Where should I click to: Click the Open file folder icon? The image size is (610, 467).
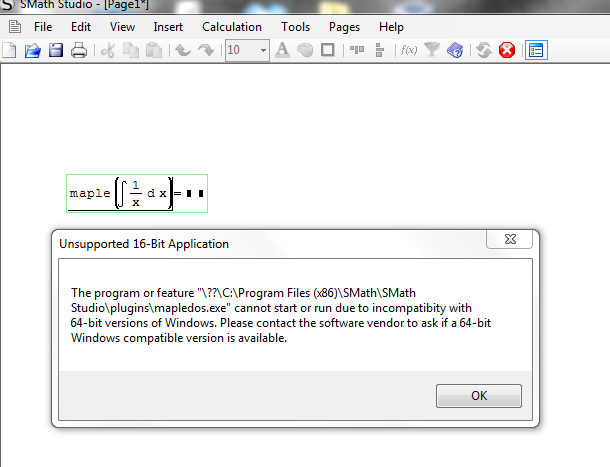click(x=32, y=50)
